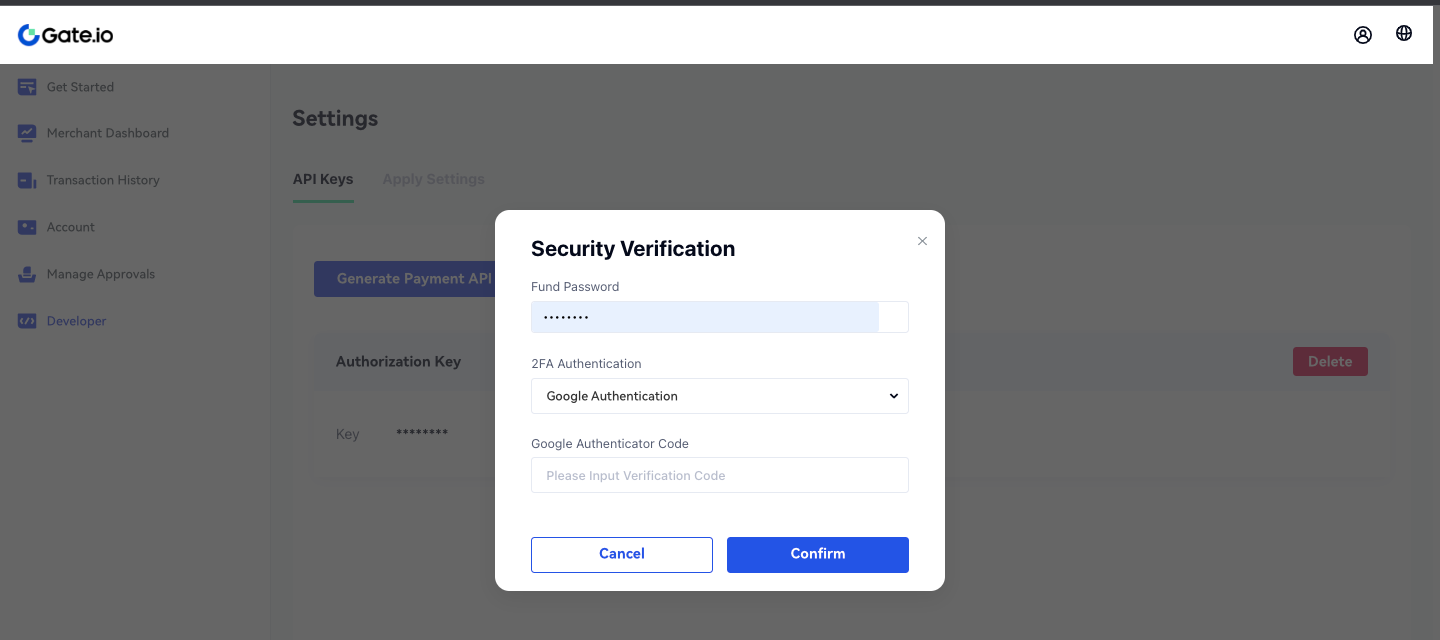Open the user profile icon
The height and width of the screenshot is (640, 1440).
tap(1362, 35)
